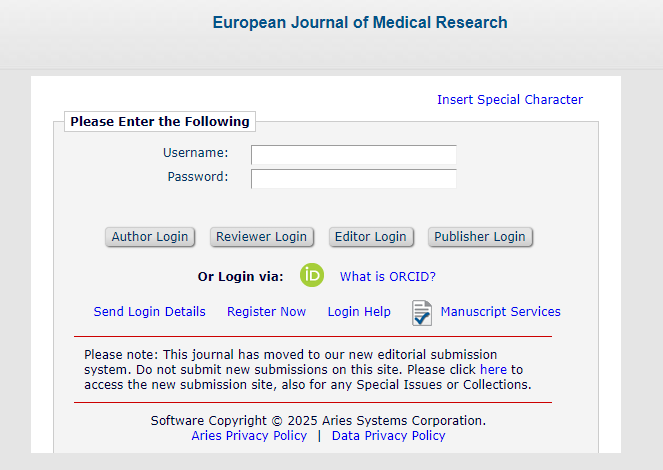Focus the Username text field

tap(353, 155)
